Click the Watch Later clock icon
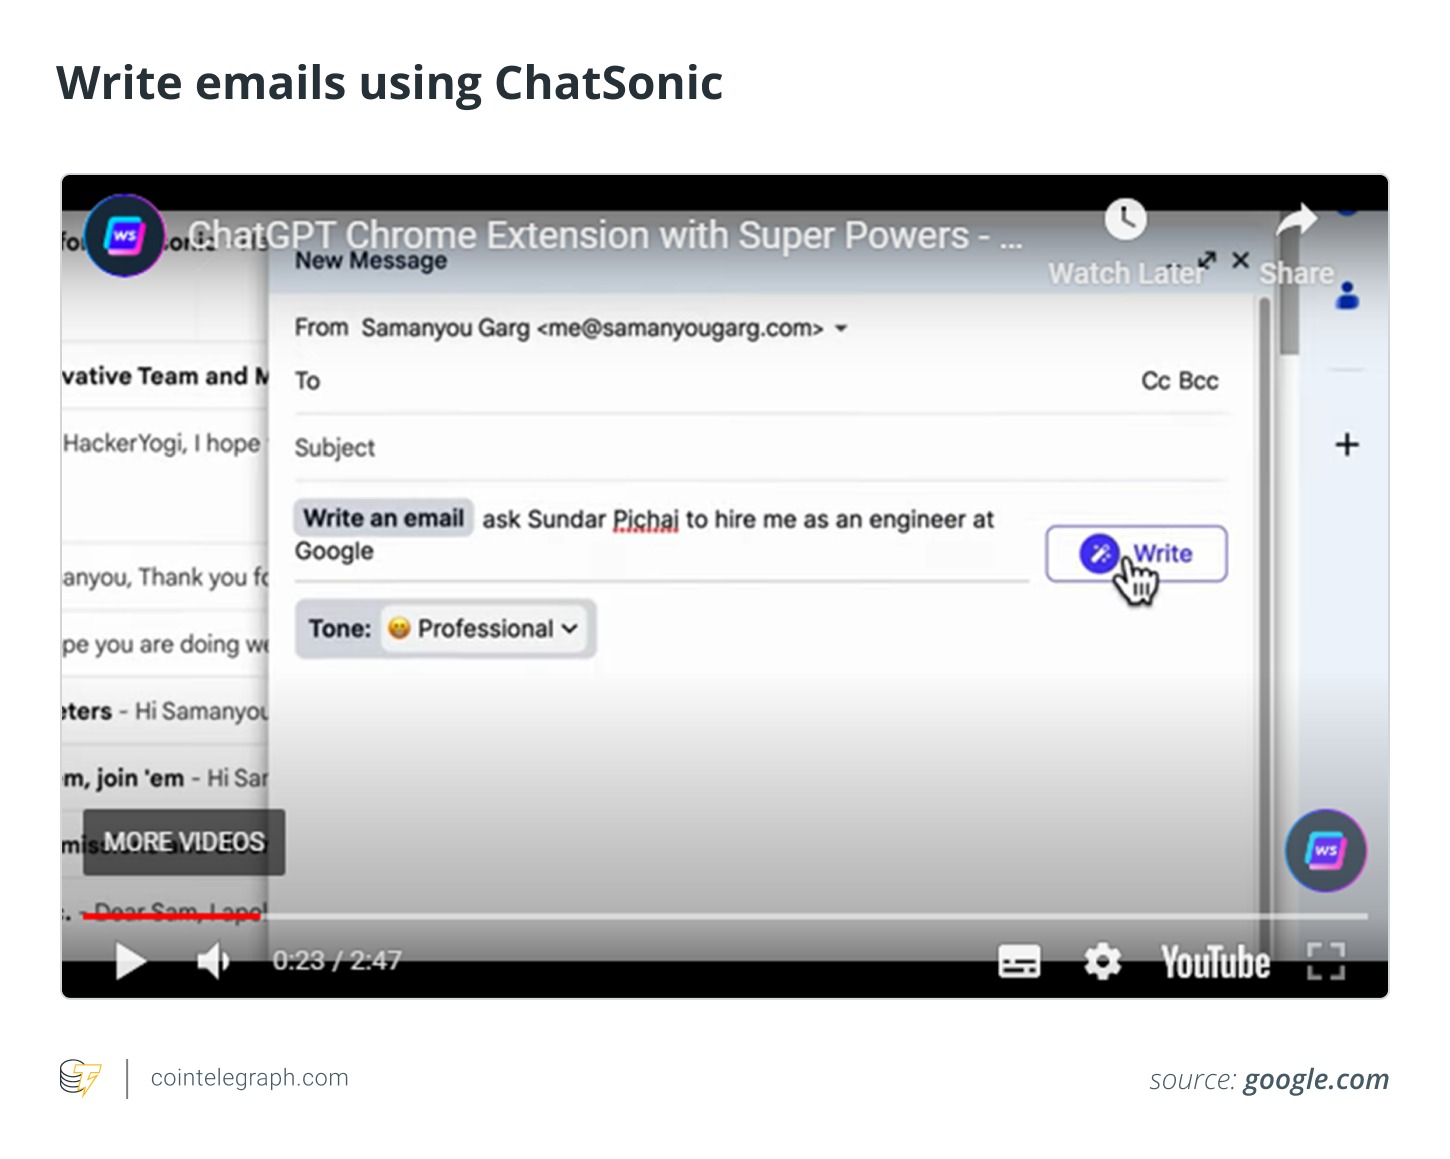Viewport: 1450px width, 1159px height. [1126, 220]
